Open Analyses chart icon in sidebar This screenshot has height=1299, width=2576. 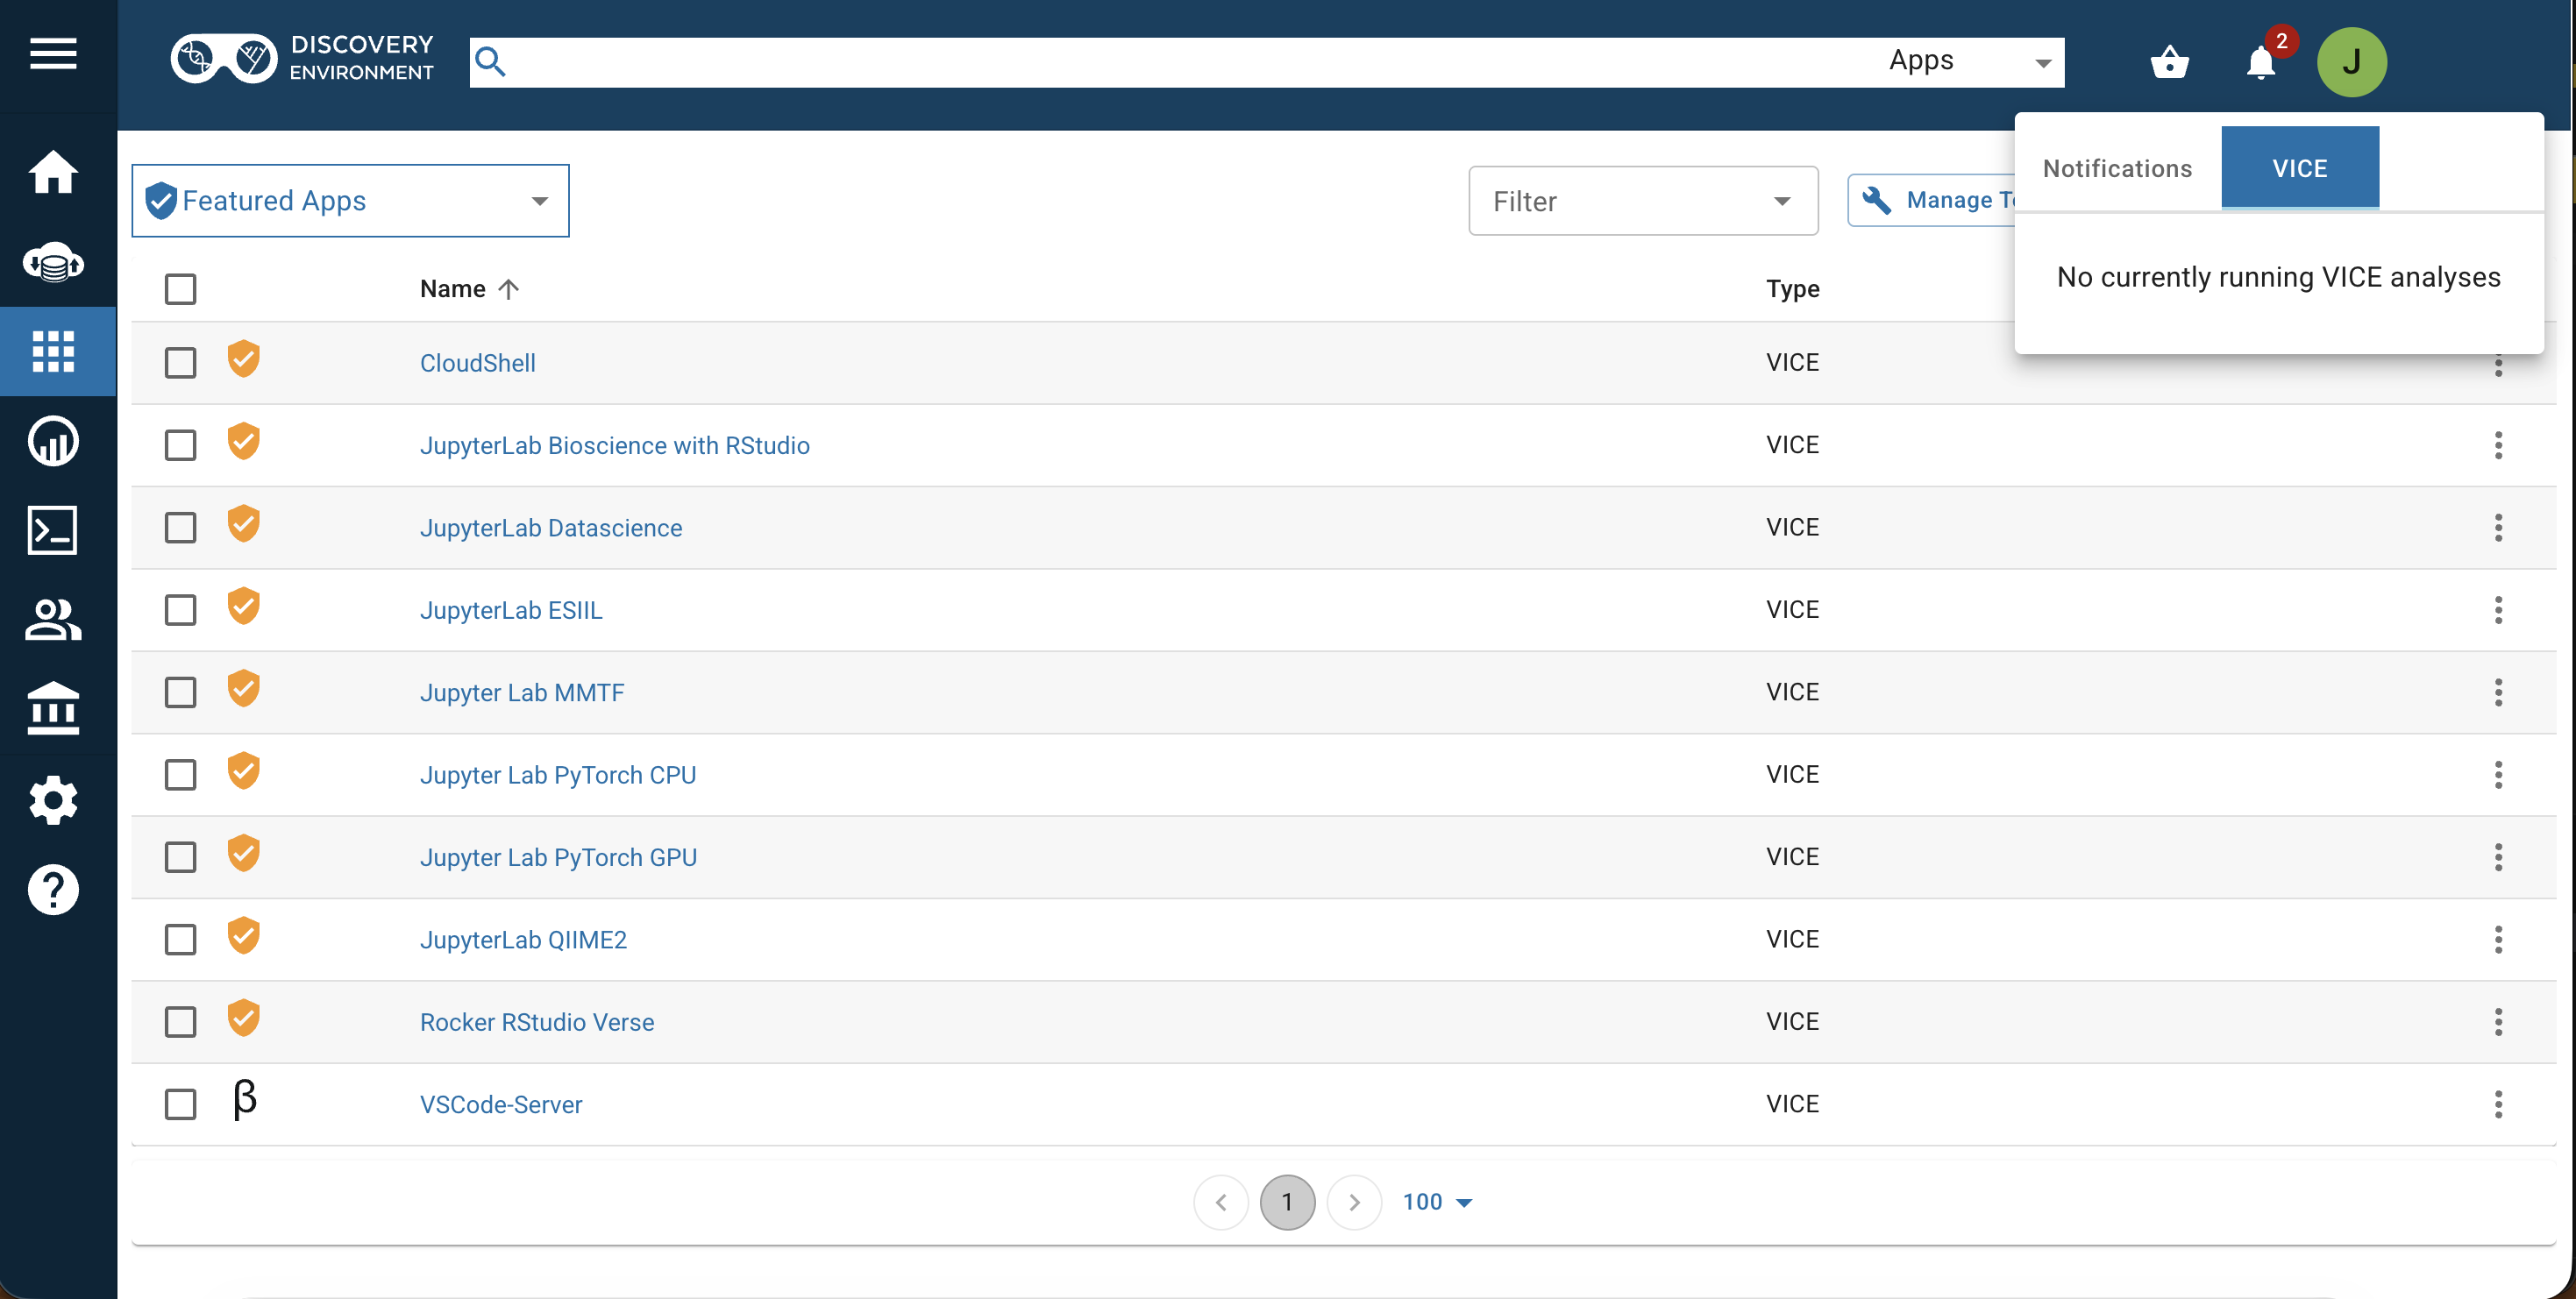click(53, 441)
